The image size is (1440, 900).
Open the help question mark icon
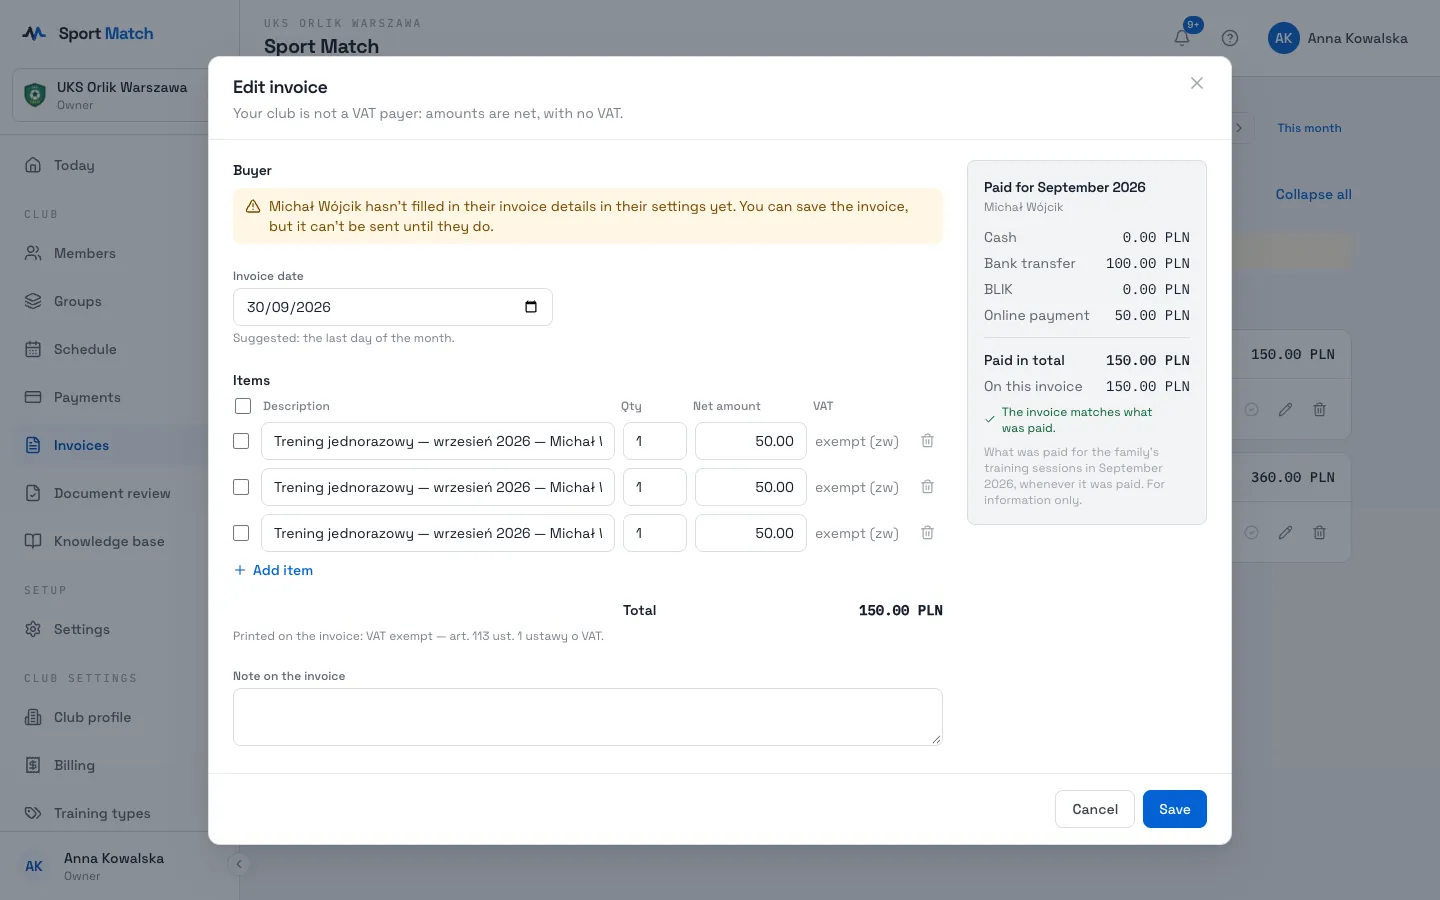[1230, 38]
